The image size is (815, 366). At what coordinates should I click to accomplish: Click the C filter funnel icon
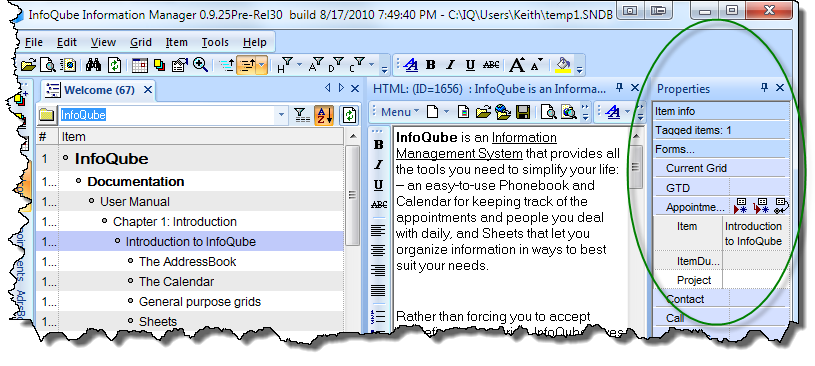(357, 65)
